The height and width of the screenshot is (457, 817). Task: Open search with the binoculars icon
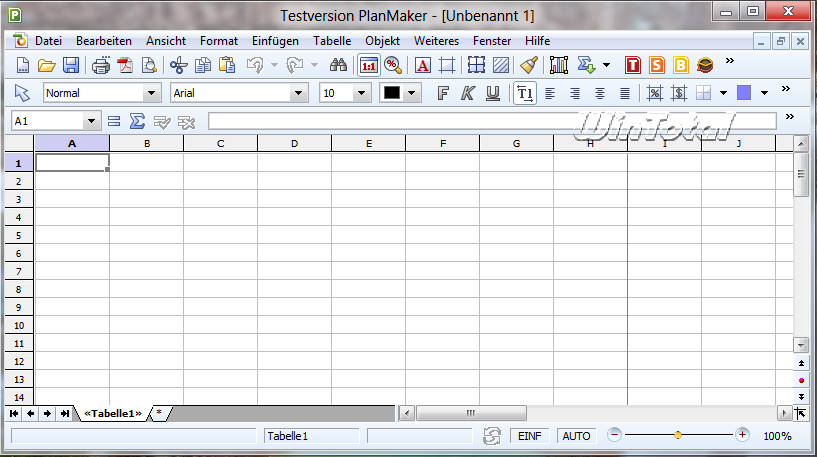(x=338, y=65)
